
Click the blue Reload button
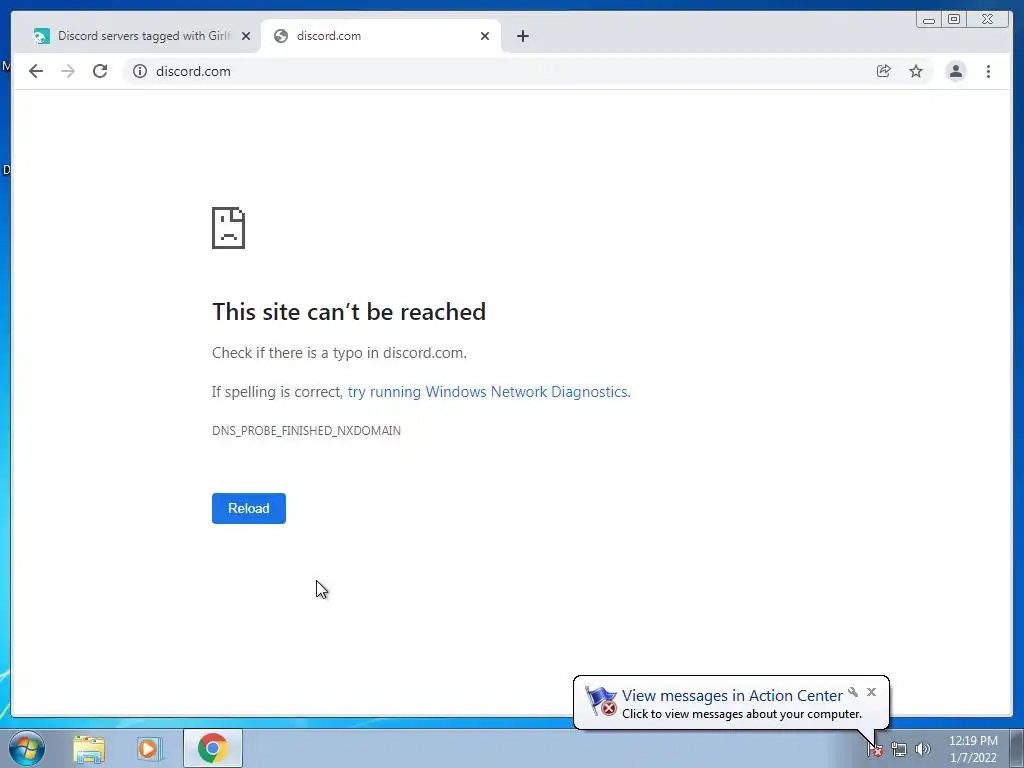click(x=249, y=508)
